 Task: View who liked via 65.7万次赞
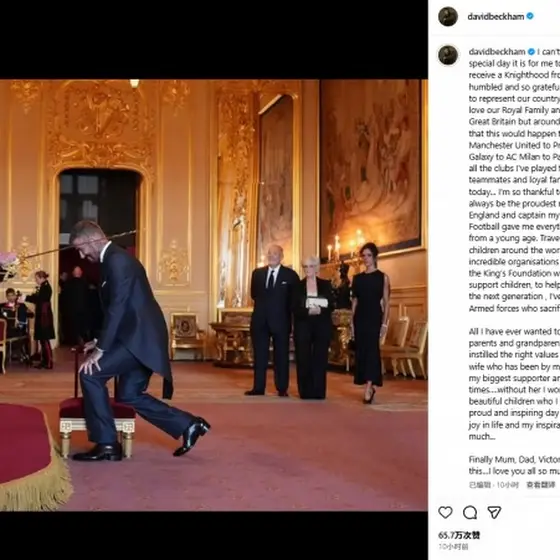pyautogui.click(x=459, y=535)
